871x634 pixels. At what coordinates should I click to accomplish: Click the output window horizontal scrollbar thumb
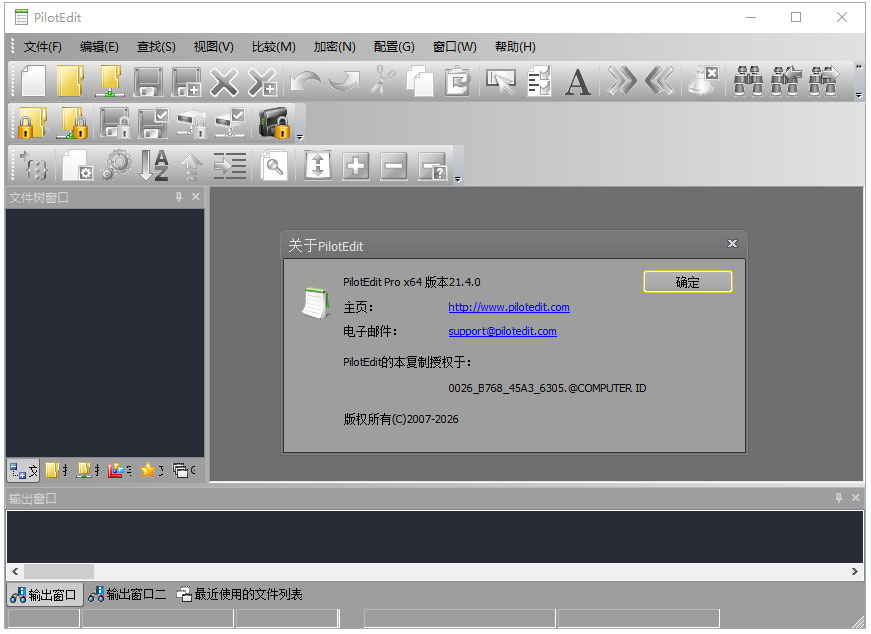click(59, 571)
